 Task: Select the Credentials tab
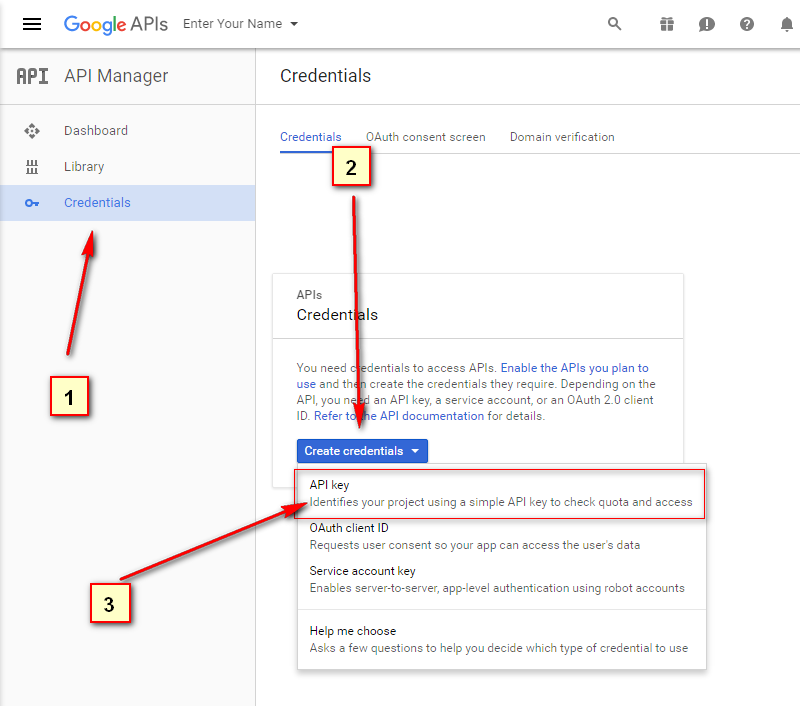click(x=310, y=137)
